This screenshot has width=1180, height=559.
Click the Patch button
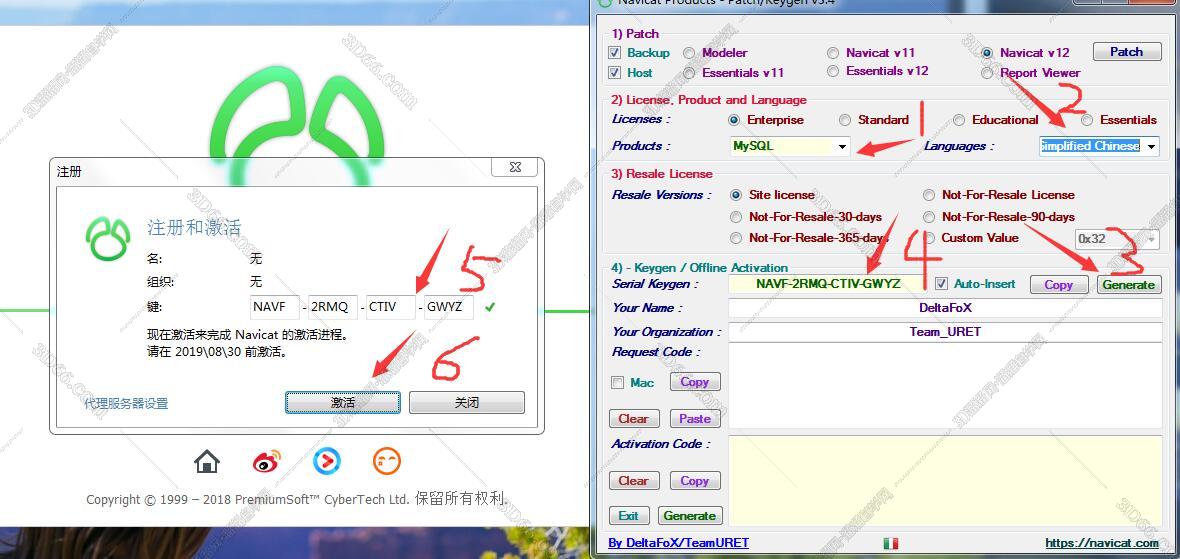coord(1126,51)
